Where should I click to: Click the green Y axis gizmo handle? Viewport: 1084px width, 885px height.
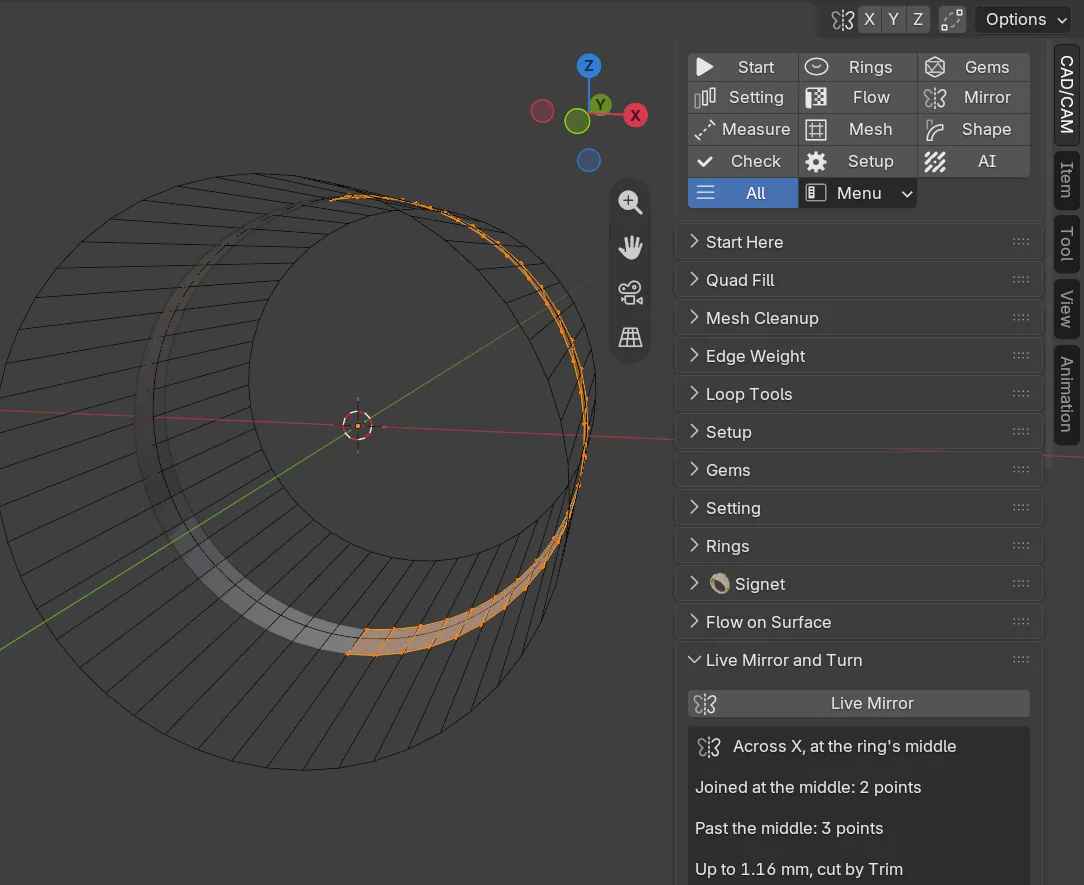[x=601, y=104]
